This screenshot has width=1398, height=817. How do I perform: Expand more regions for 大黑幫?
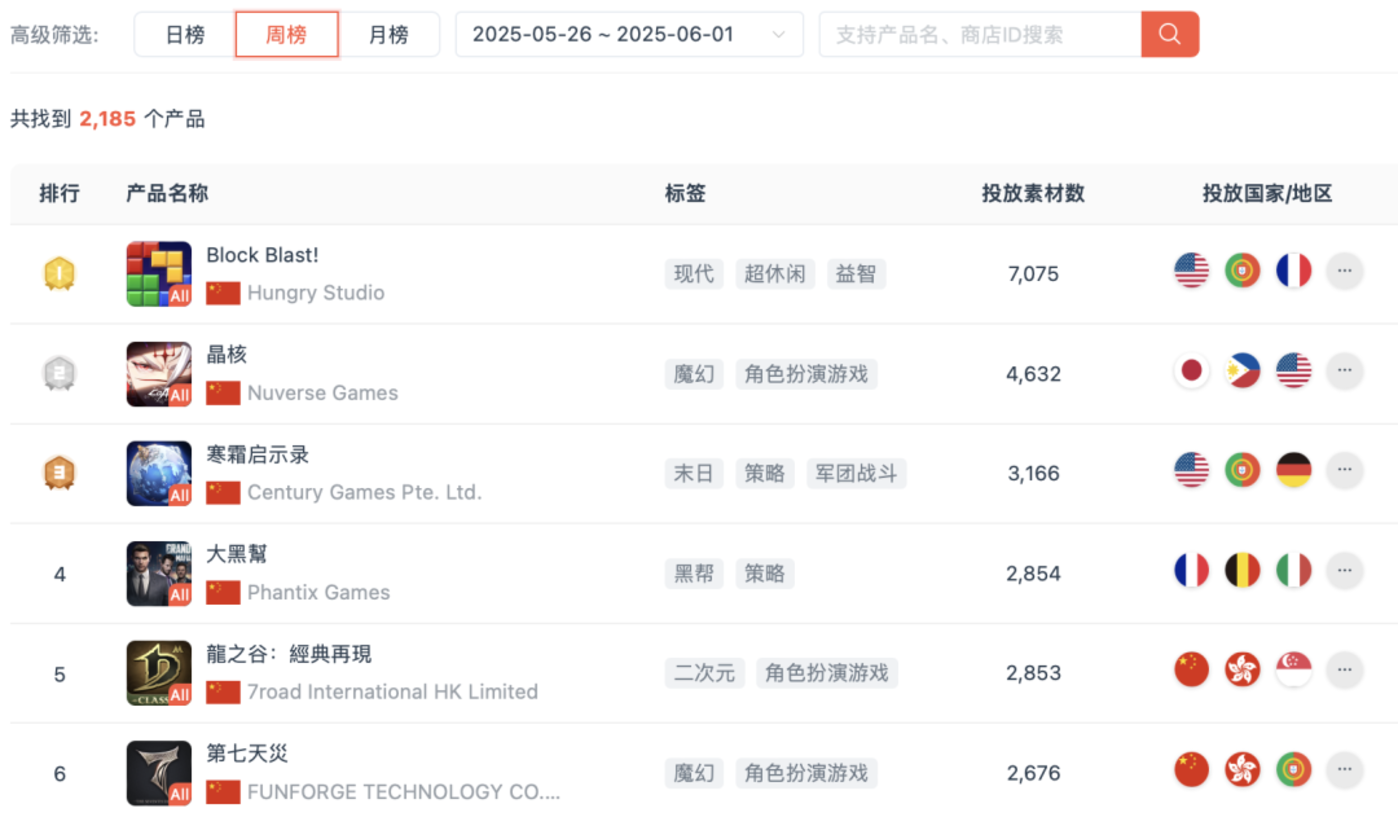click(x=1344, y=571)
